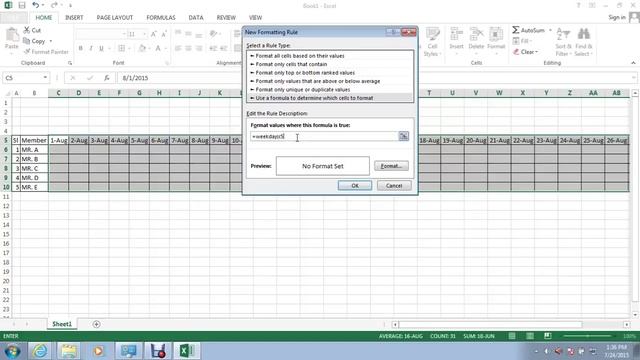Open the Name Box dropdown arrow
The width and height of the screenshot is (640, 360).
(45, 78)
